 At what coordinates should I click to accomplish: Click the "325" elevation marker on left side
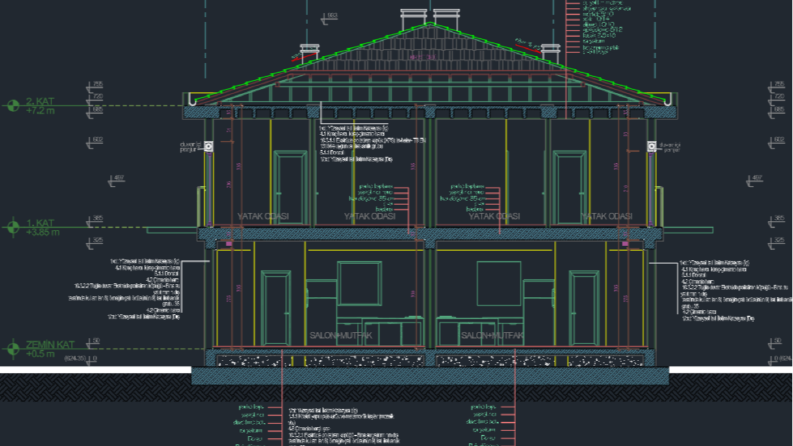[x=96, y=243]
